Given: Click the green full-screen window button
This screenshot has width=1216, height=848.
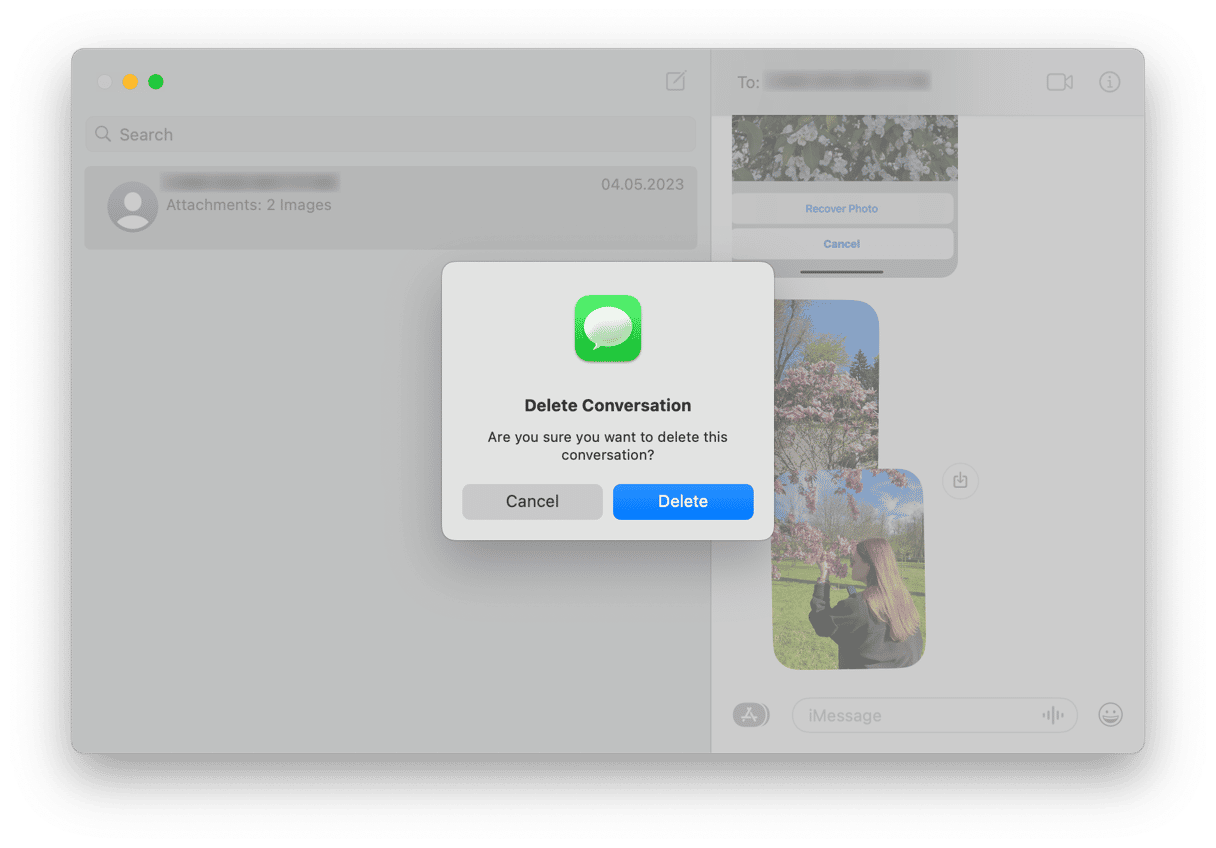Looking at the screenshot, I should [156, 82].
